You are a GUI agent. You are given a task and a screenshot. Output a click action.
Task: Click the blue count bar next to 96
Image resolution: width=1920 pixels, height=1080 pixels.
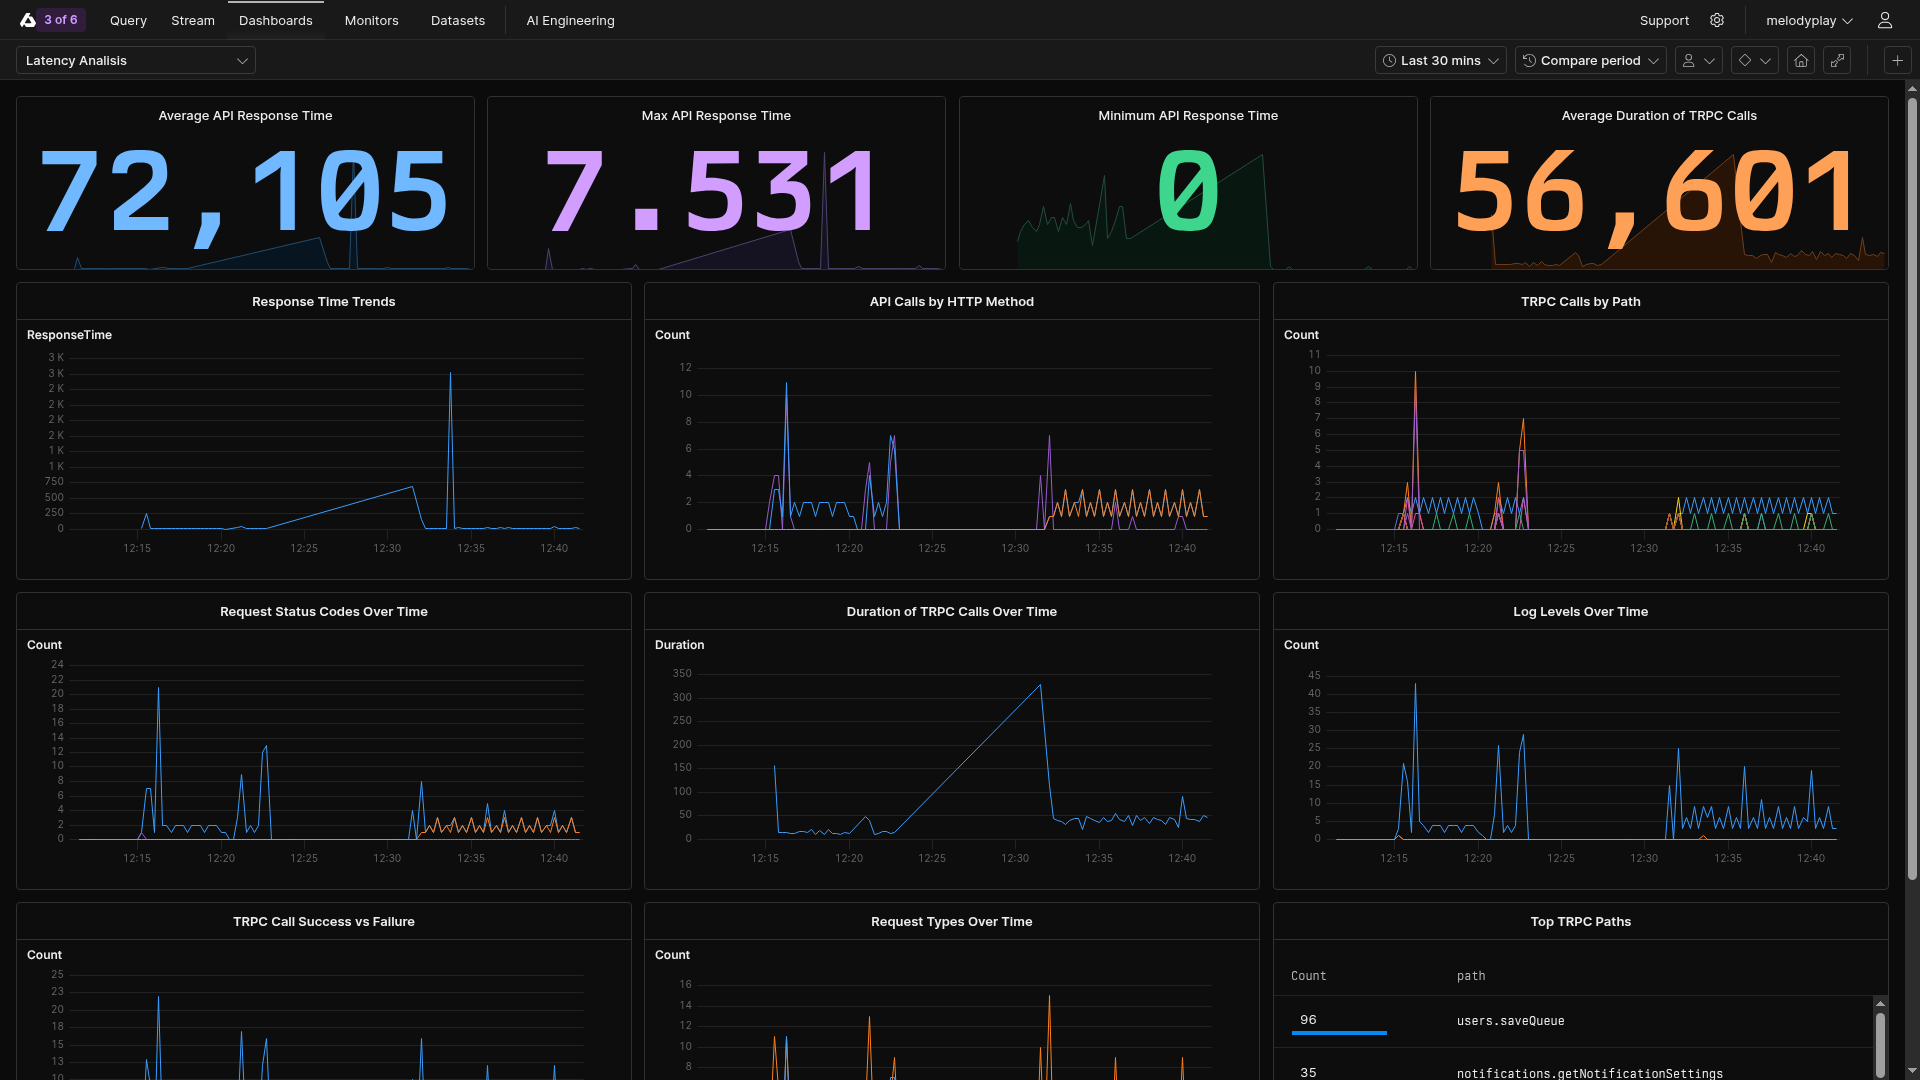click(x=1339, y=1032)
